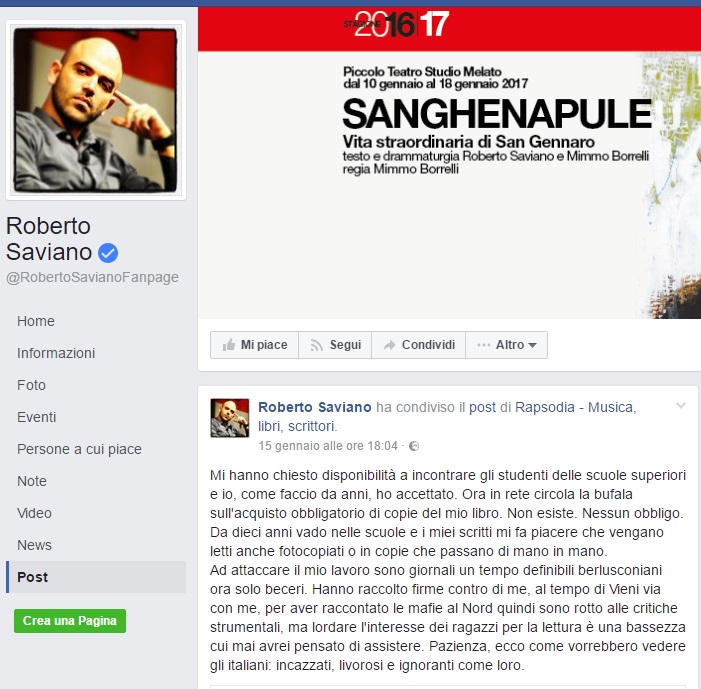701x689 pixels.
Task: Click the three-dots icon on Altro
Action: [x=483, y=345]
